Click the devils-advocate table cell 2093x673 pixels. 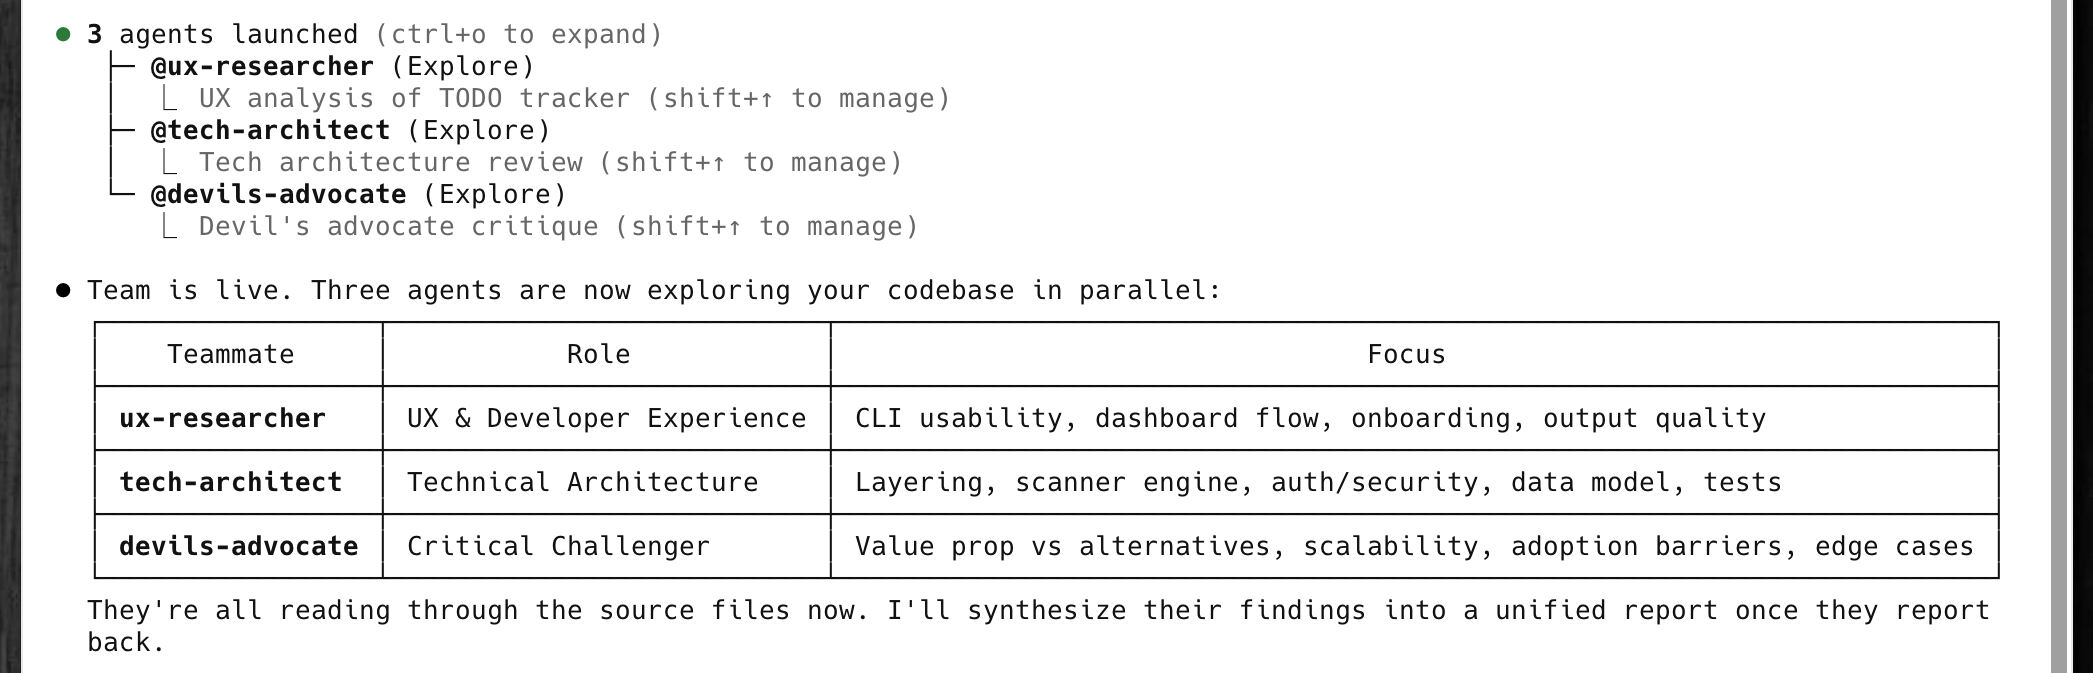click(239, 547)
